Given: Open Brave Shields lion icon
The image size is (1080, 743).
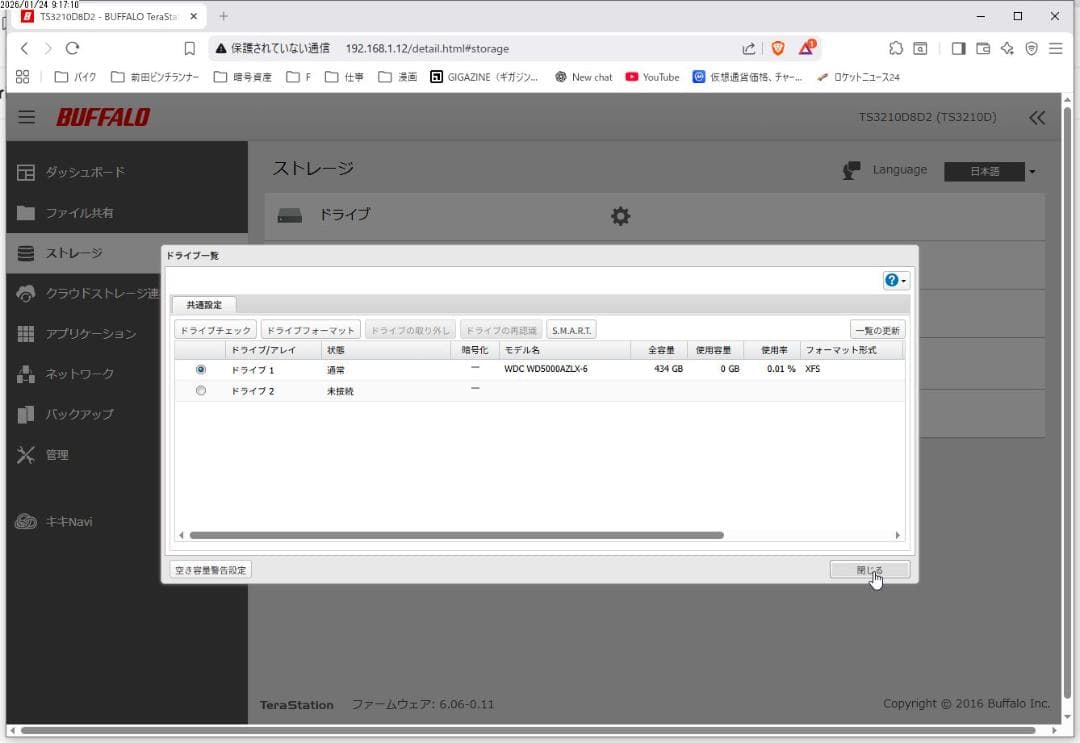Looking at the screenshot, I should pos(778,48).
